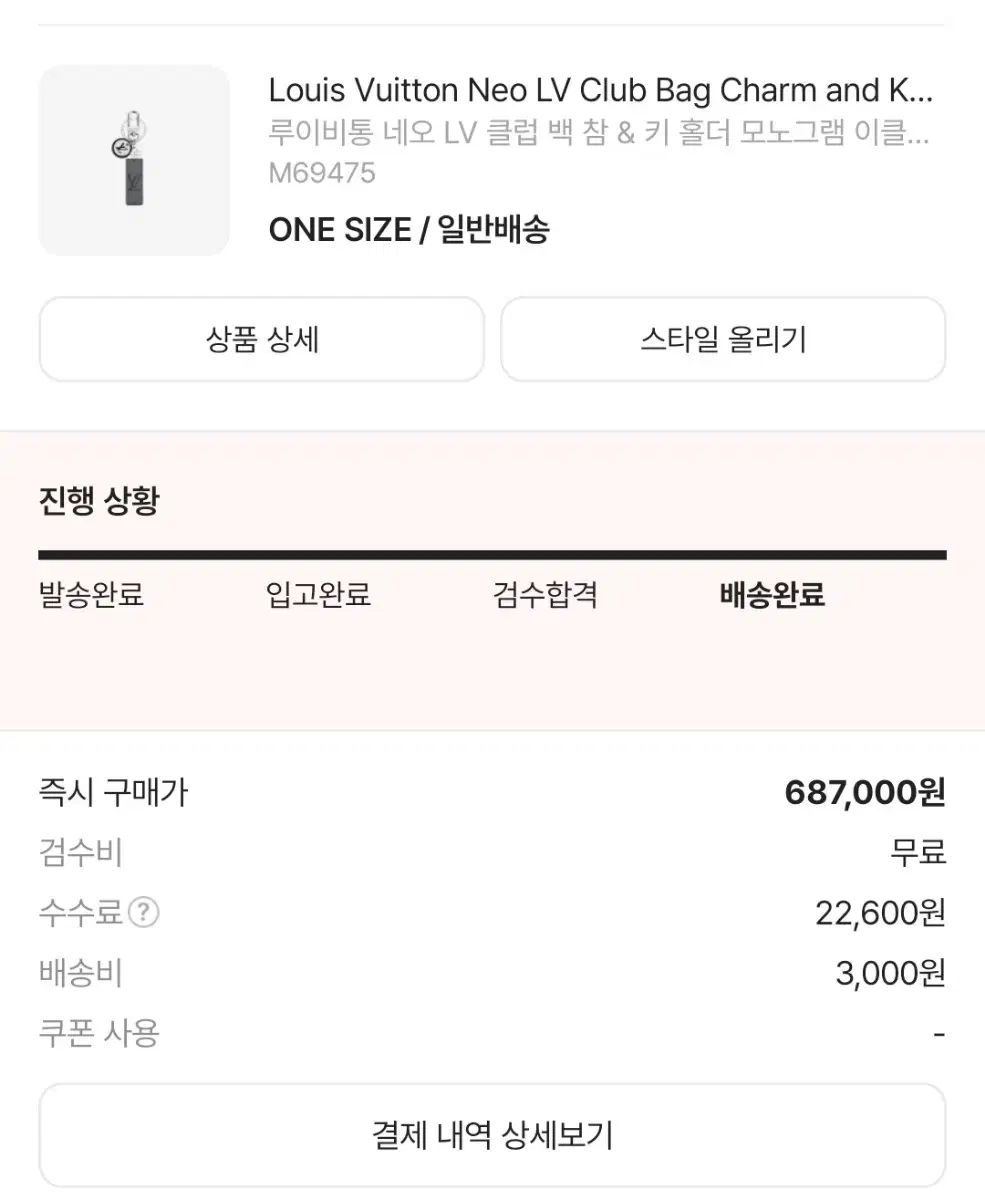Select the 배송완료 progress step

772,595
